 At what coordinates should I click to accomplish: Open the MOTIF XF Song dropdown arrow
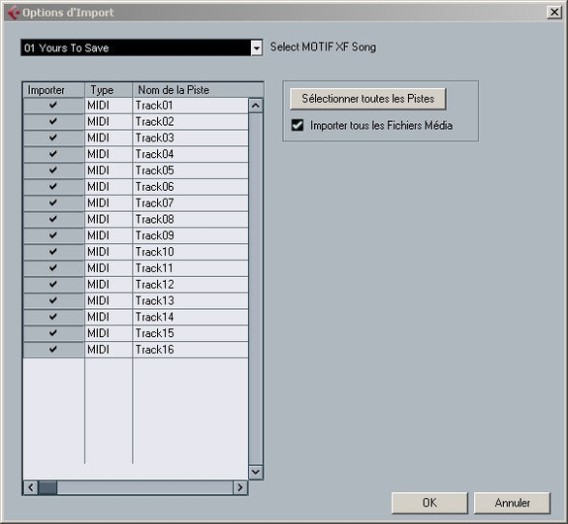(256, 48)
